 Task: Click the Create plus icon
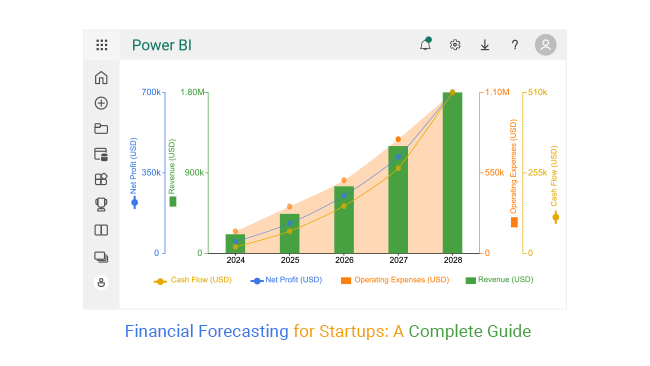tap(101, 103)
